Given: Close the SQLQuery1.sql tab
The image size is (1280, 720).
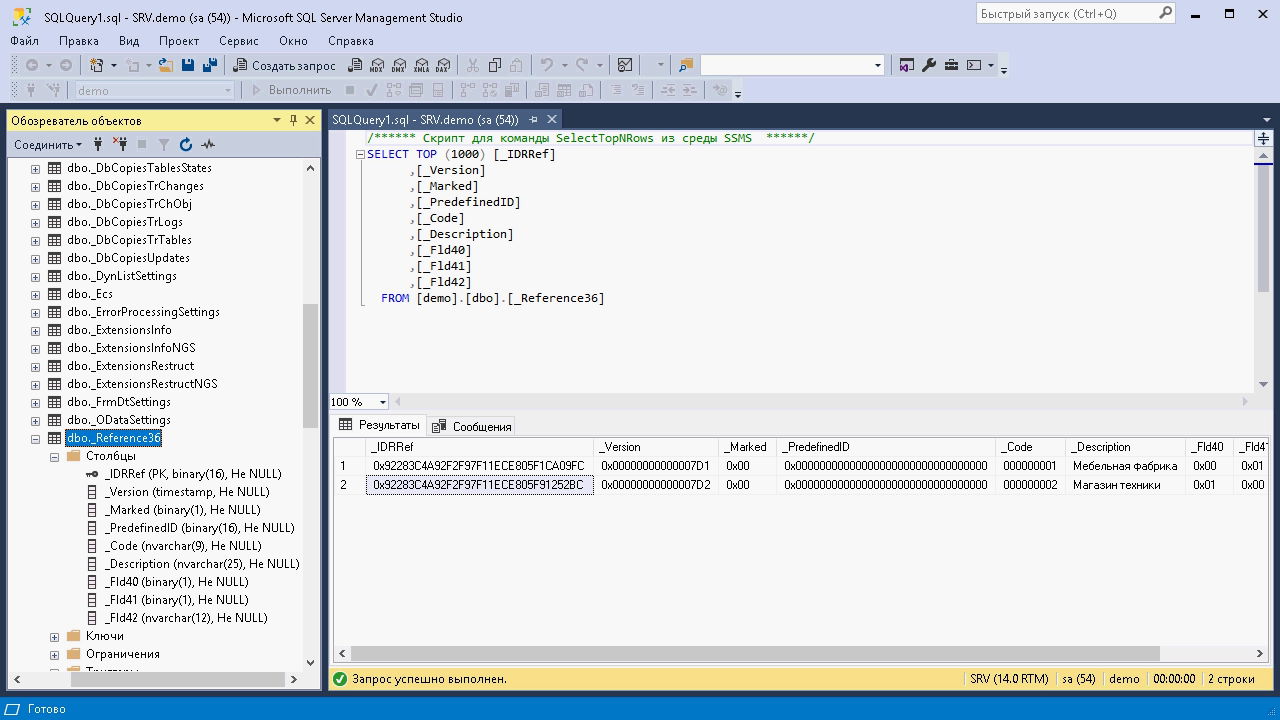Looking at the screenshot, I should click(x=552, y=119).
